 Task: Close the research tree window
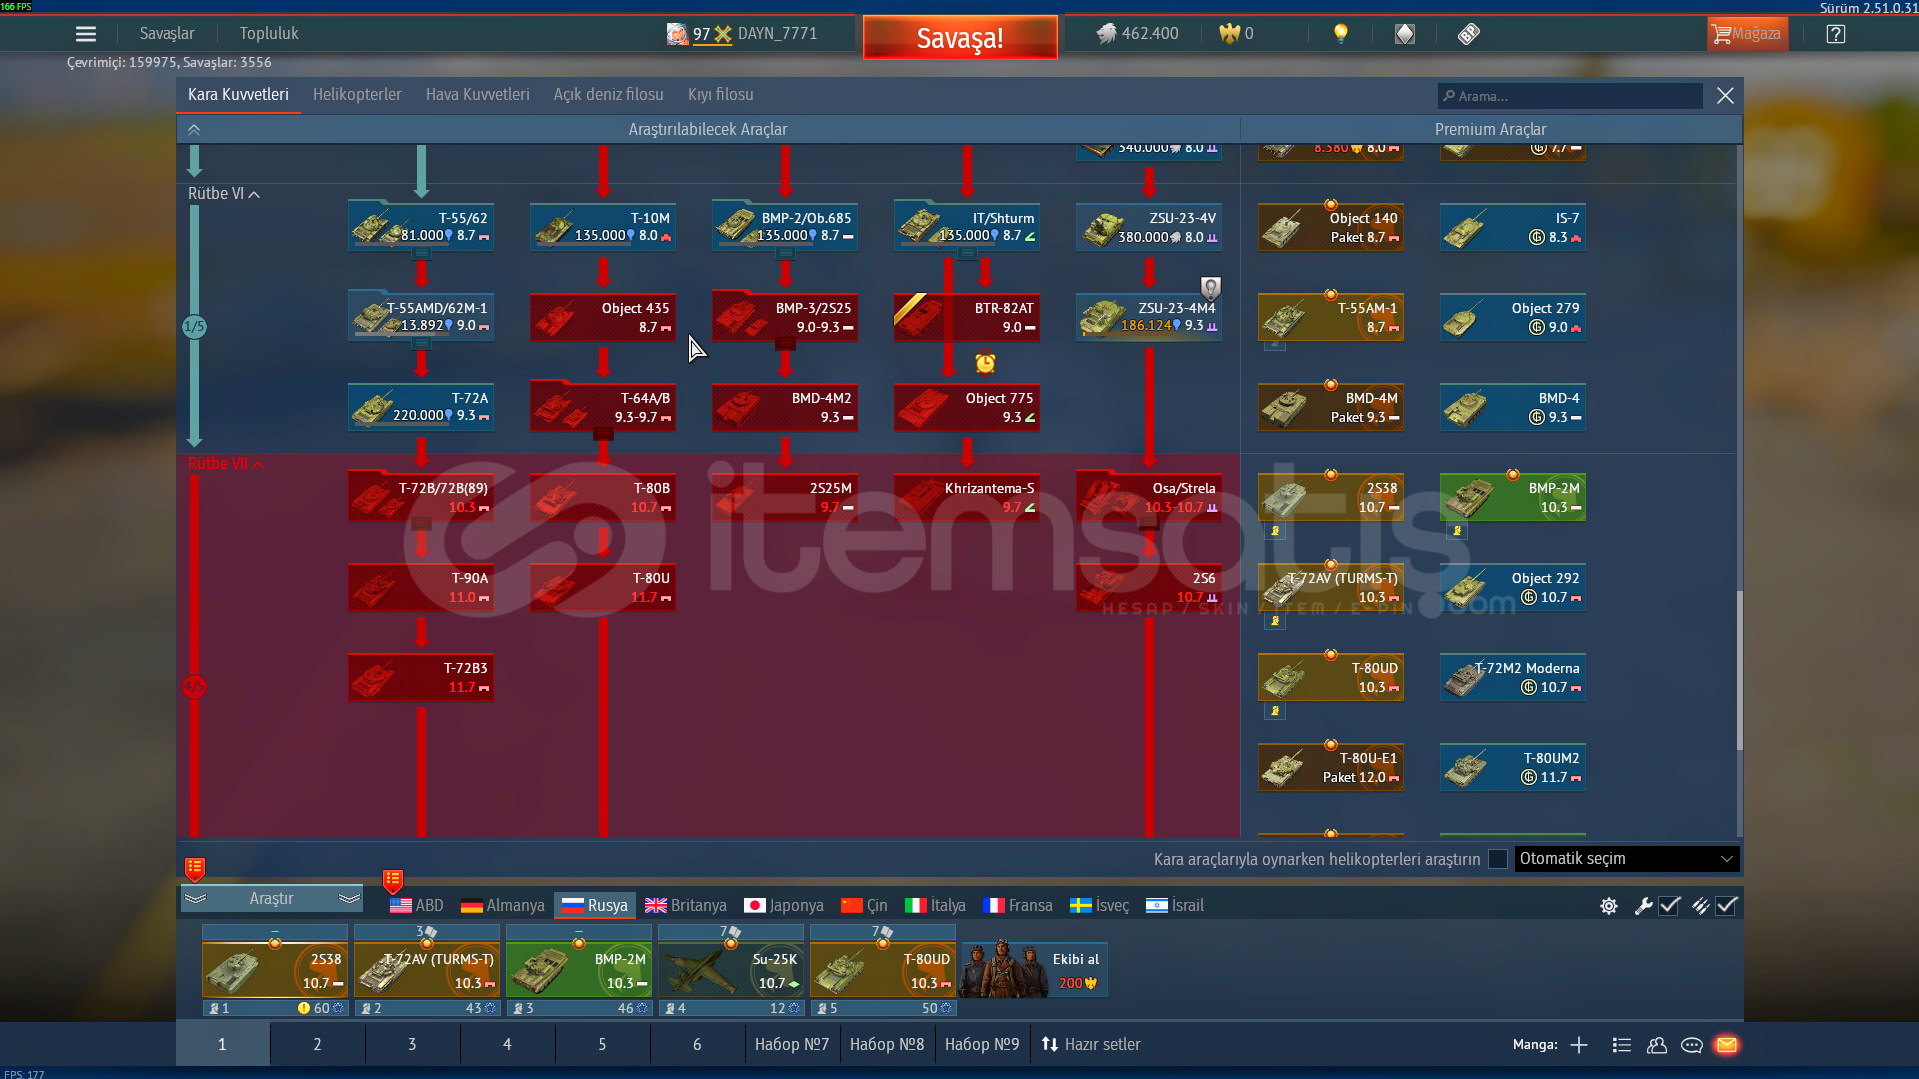[x=1725, y=96]
